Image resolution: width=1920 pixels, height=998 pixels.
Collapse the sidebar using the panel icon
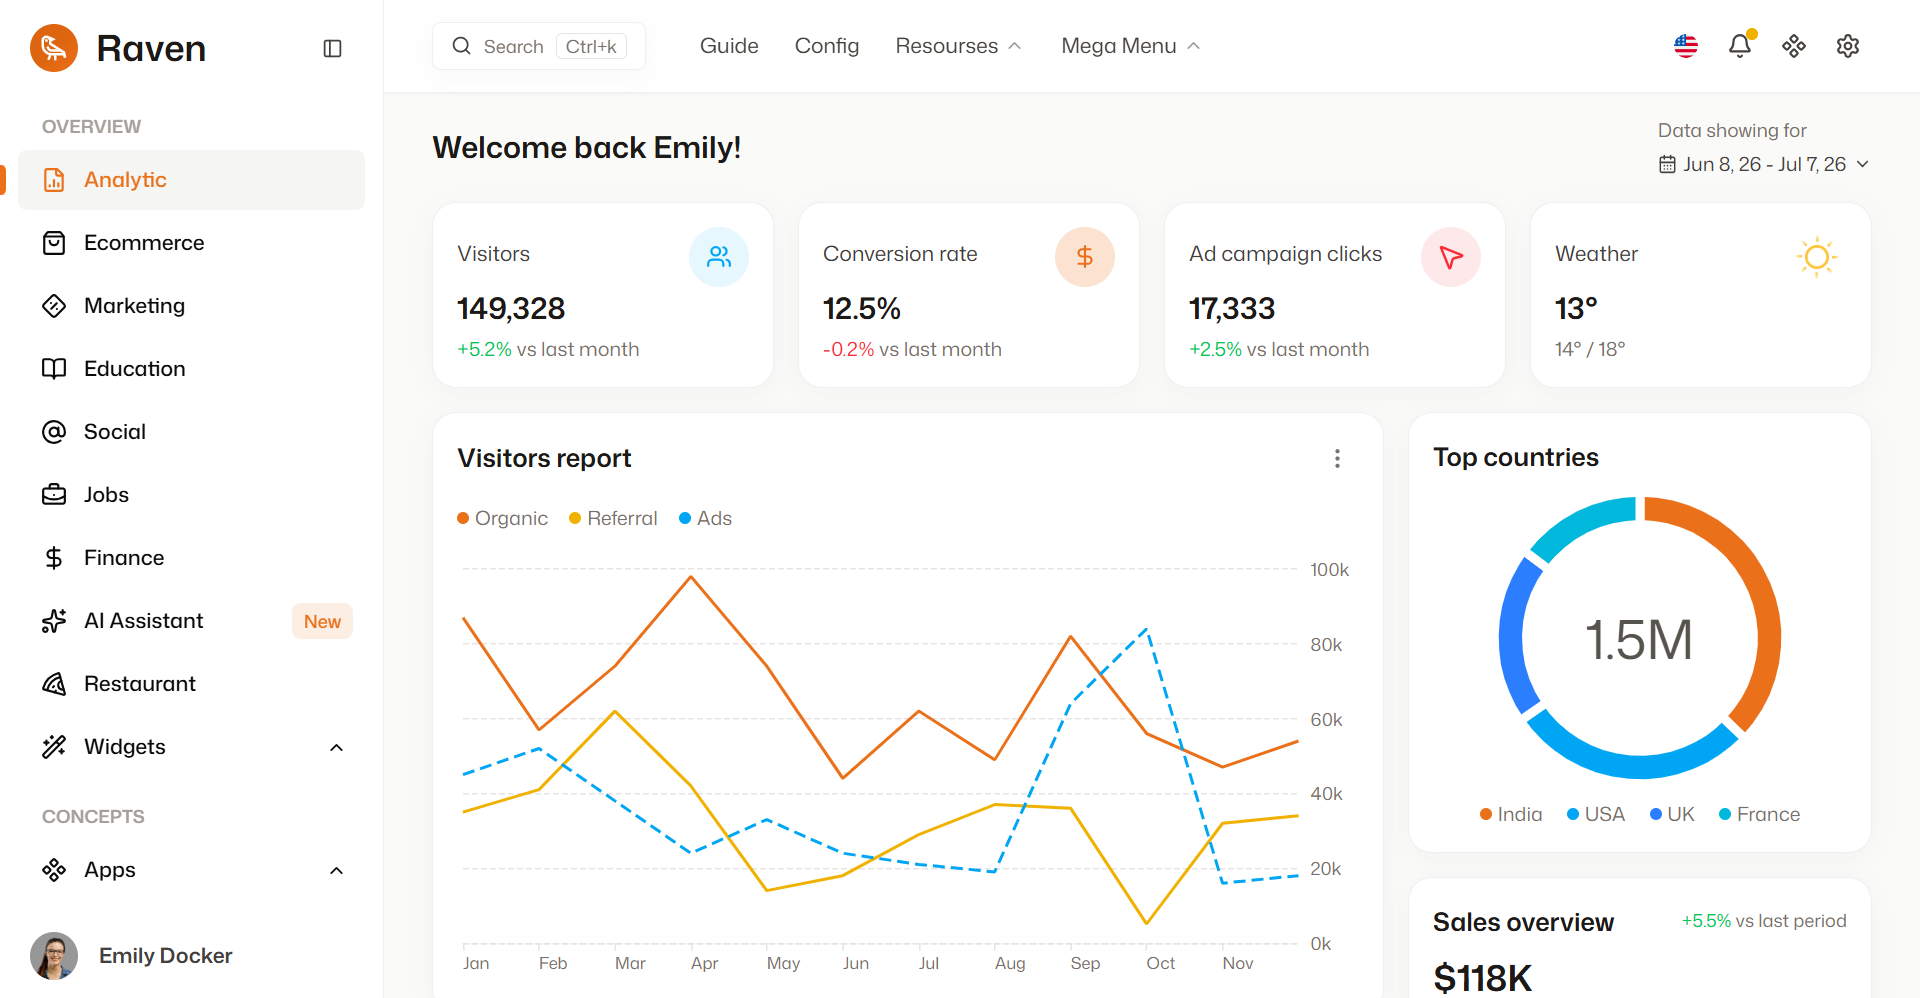333,48
